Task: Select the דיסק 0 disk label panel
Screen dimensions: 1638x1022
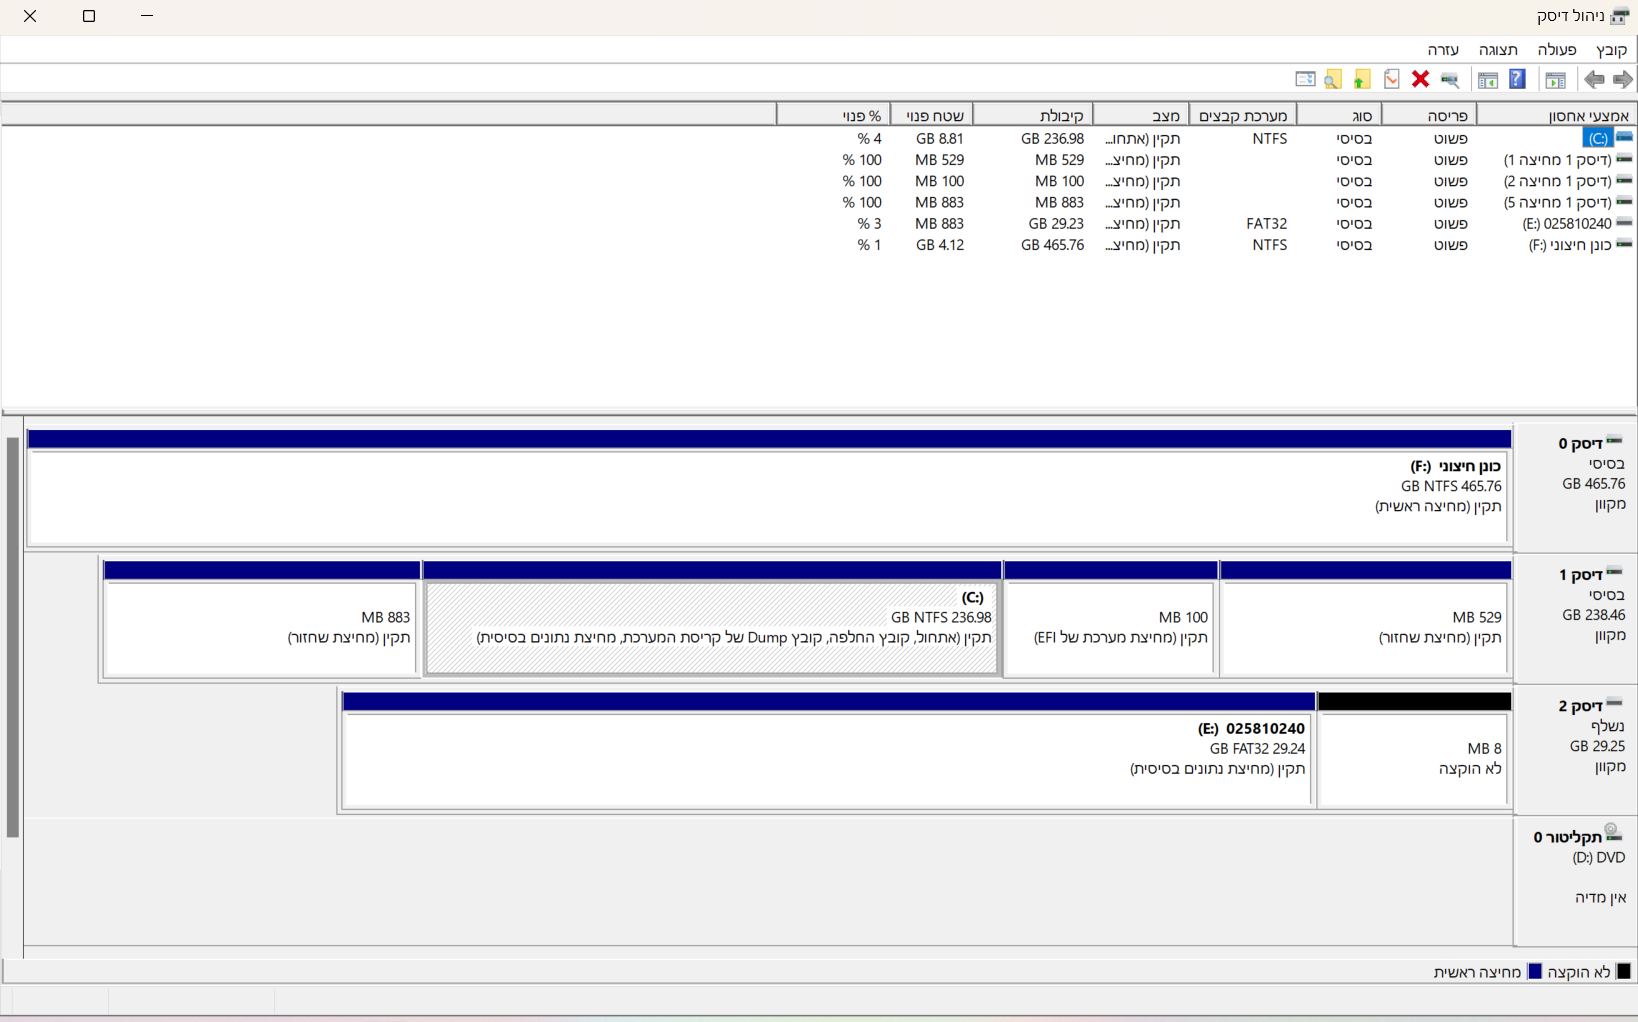Action: point(1575,487)
